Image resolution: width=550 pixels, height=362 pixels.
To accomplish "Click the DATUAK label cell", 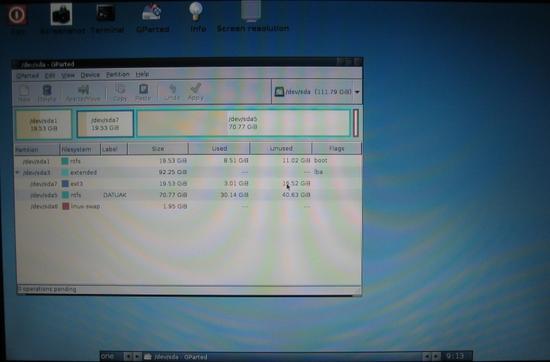I will coord(115,195).
